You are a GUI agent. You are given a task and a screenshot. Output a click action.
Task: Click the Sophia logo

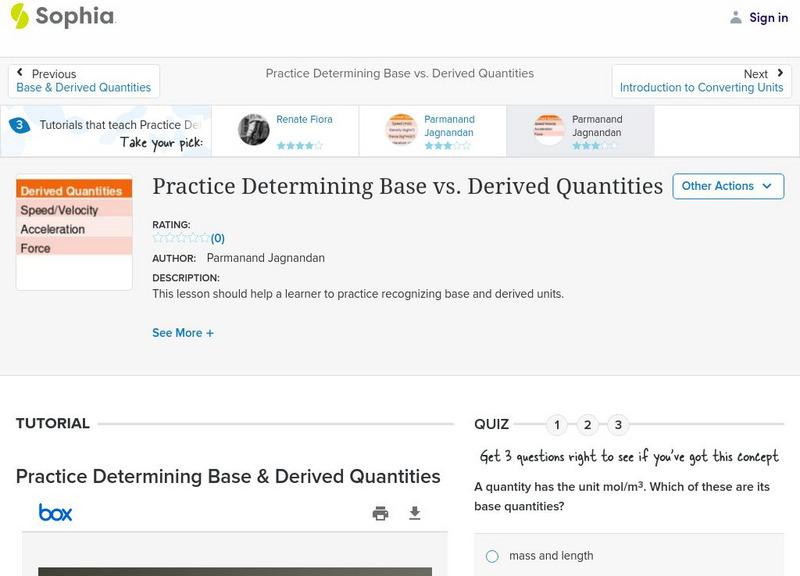tap(63, 16)
